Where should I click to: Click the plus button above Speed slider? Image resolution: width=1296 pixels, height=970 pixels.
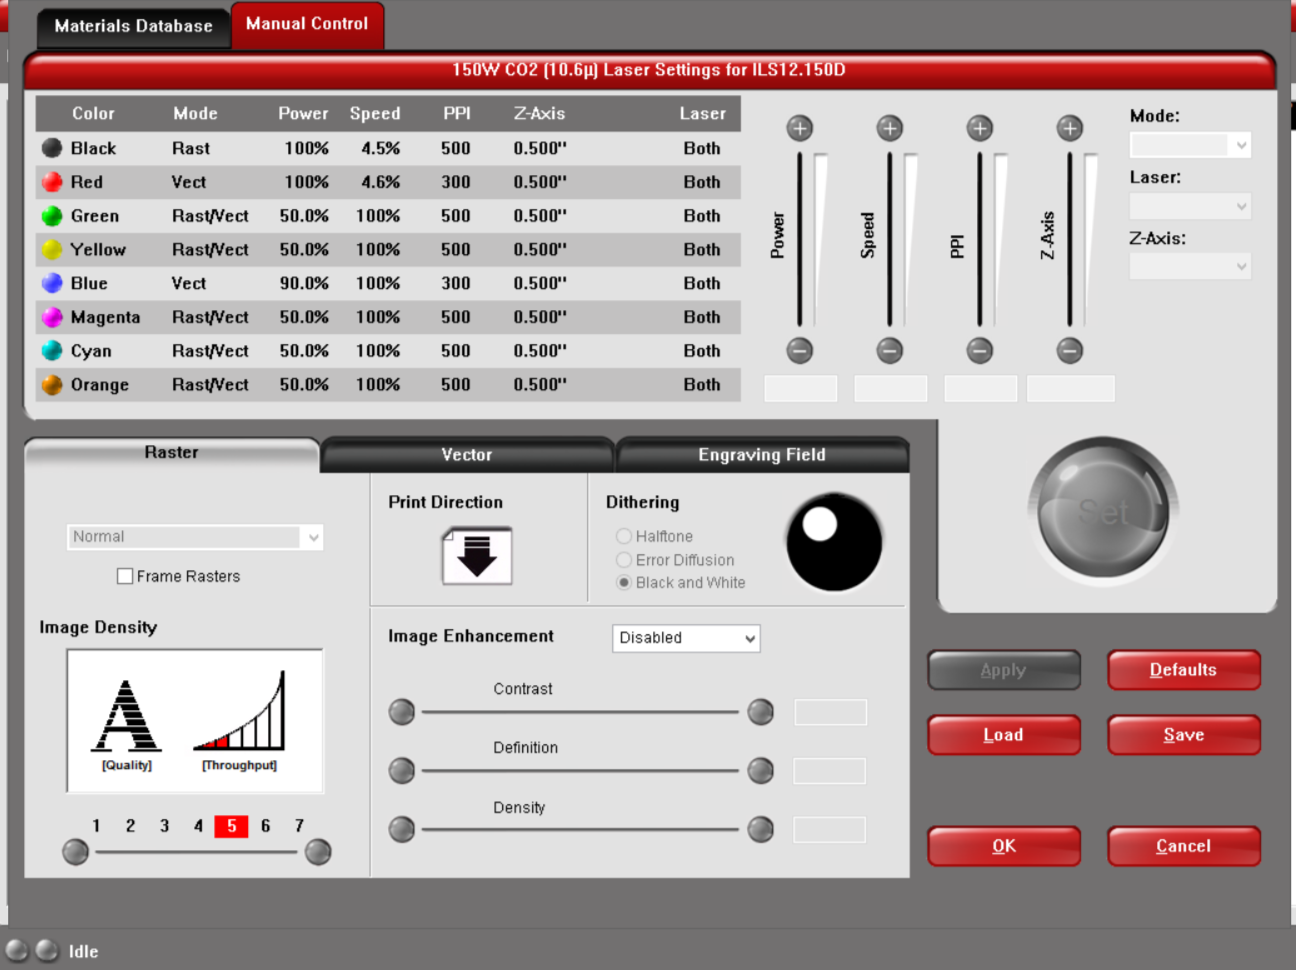[889, 128]
